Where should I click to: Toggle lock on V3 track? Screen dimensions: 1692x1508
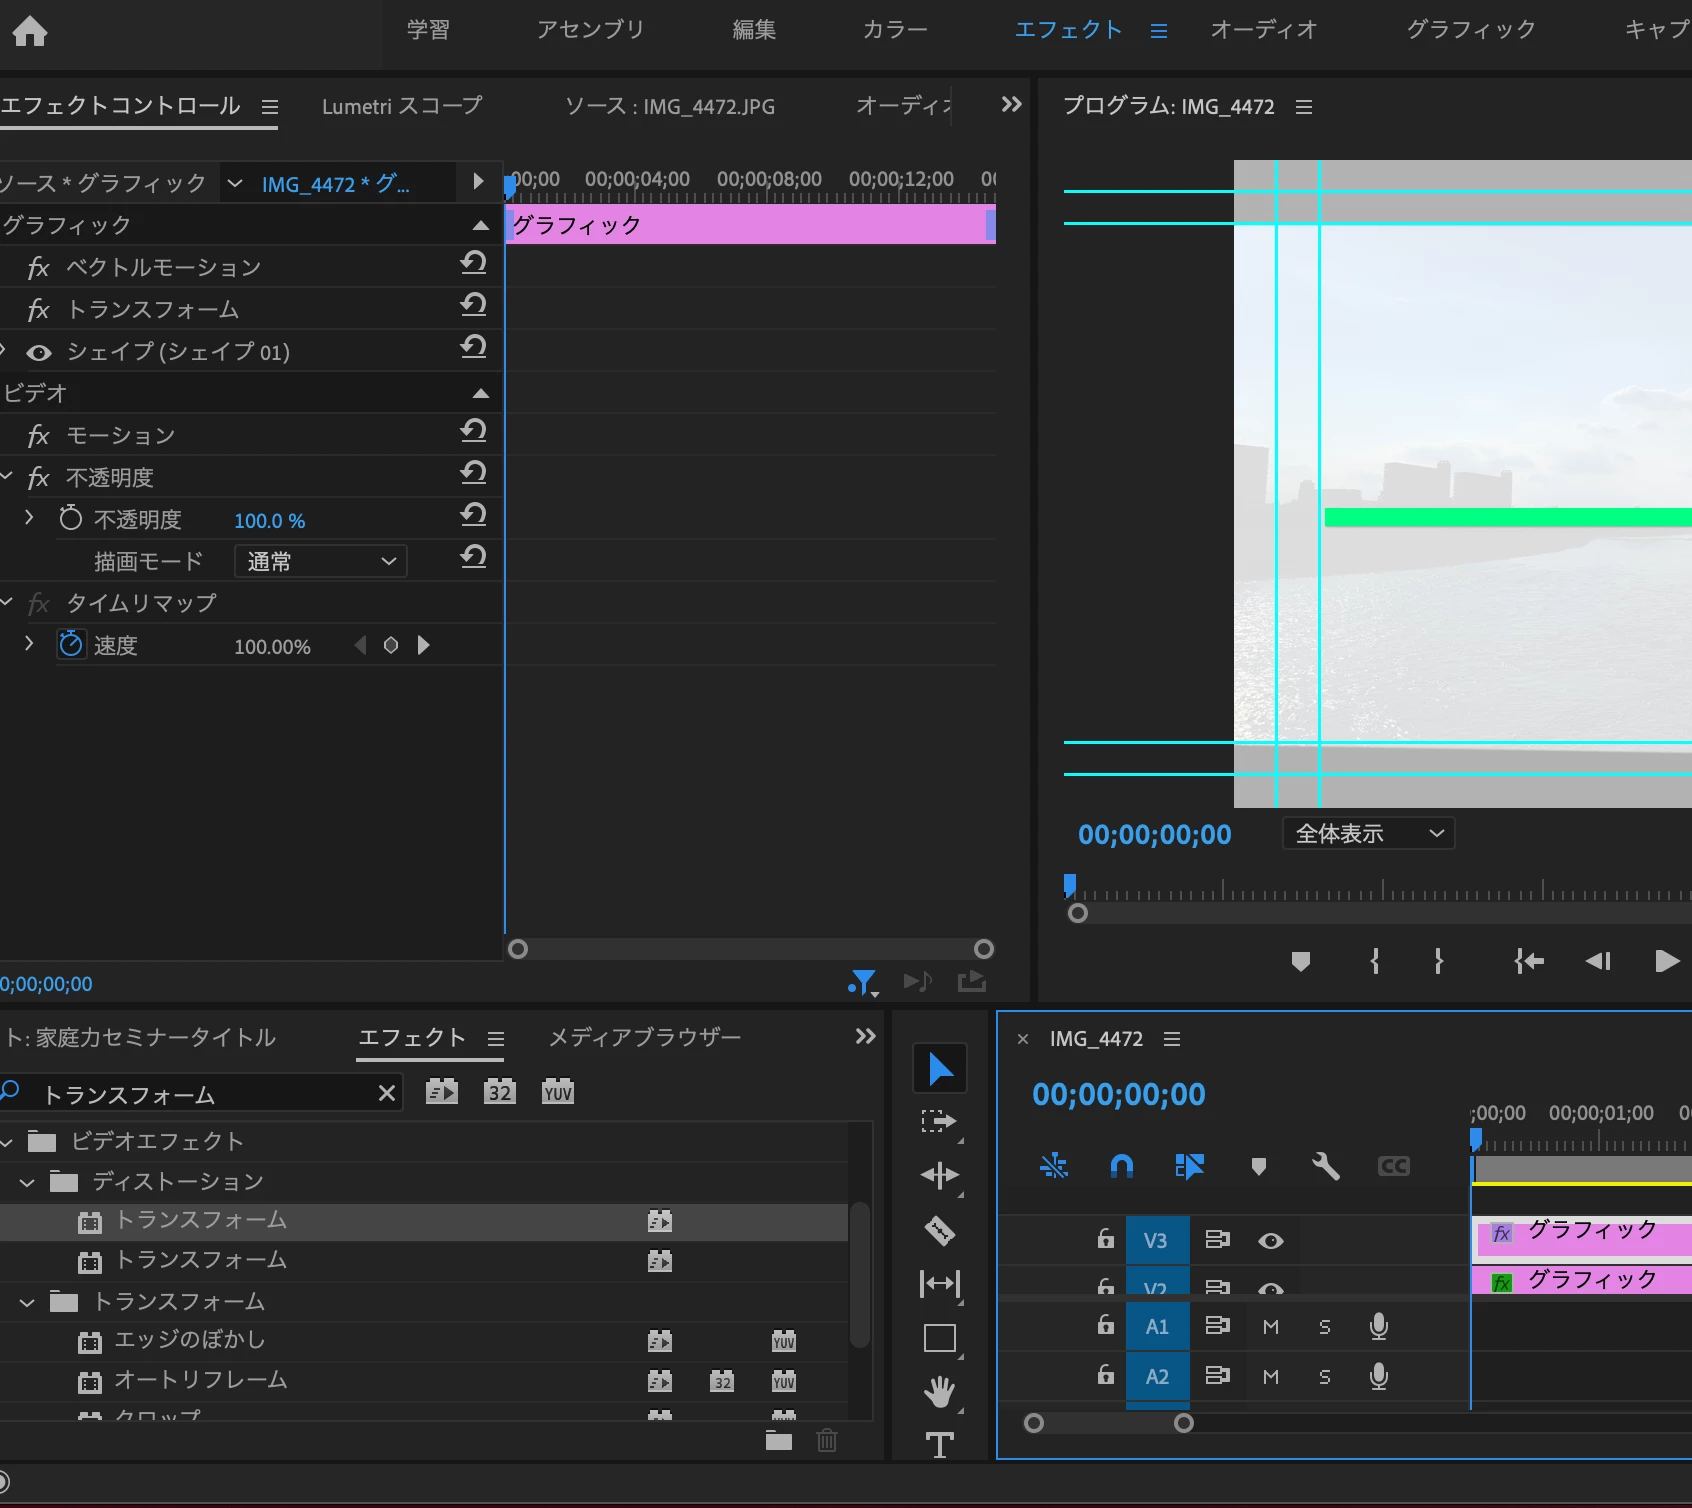(1106, 1238)
